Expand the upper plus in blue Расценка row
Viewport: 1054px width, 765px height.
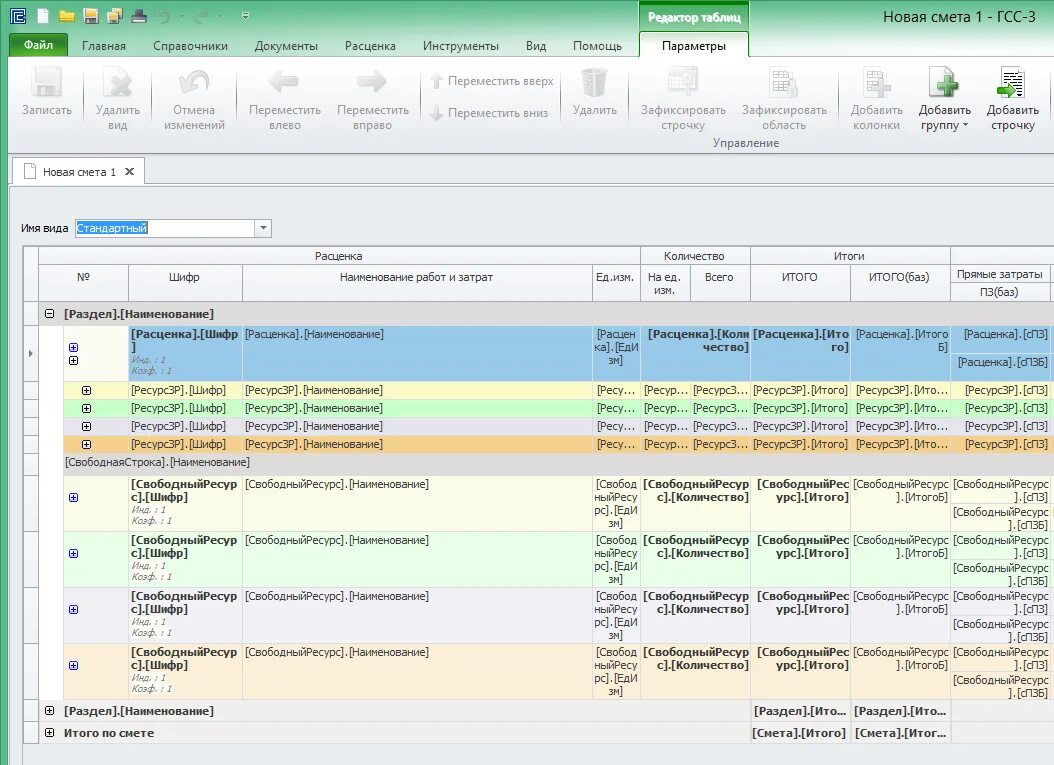(x=73, y=348)
